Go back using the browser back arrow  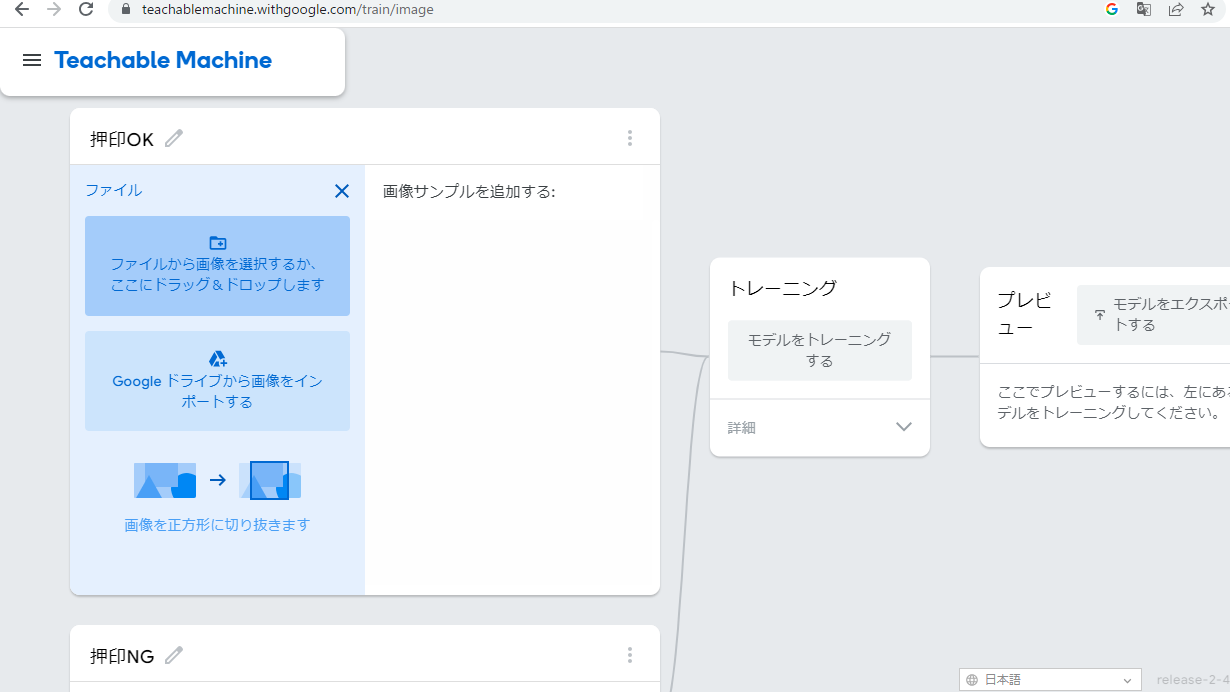(x=22, y=9)
